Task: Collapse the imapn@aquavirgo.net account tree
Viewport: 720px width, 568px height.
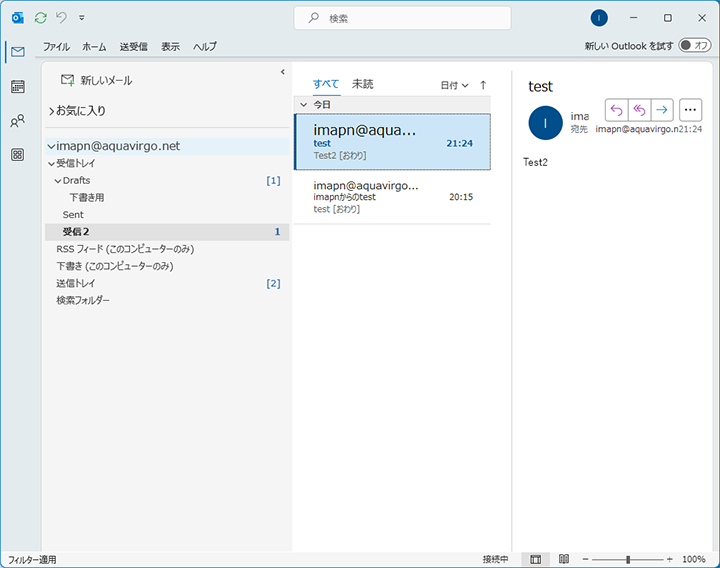Action: pos(51,146)
